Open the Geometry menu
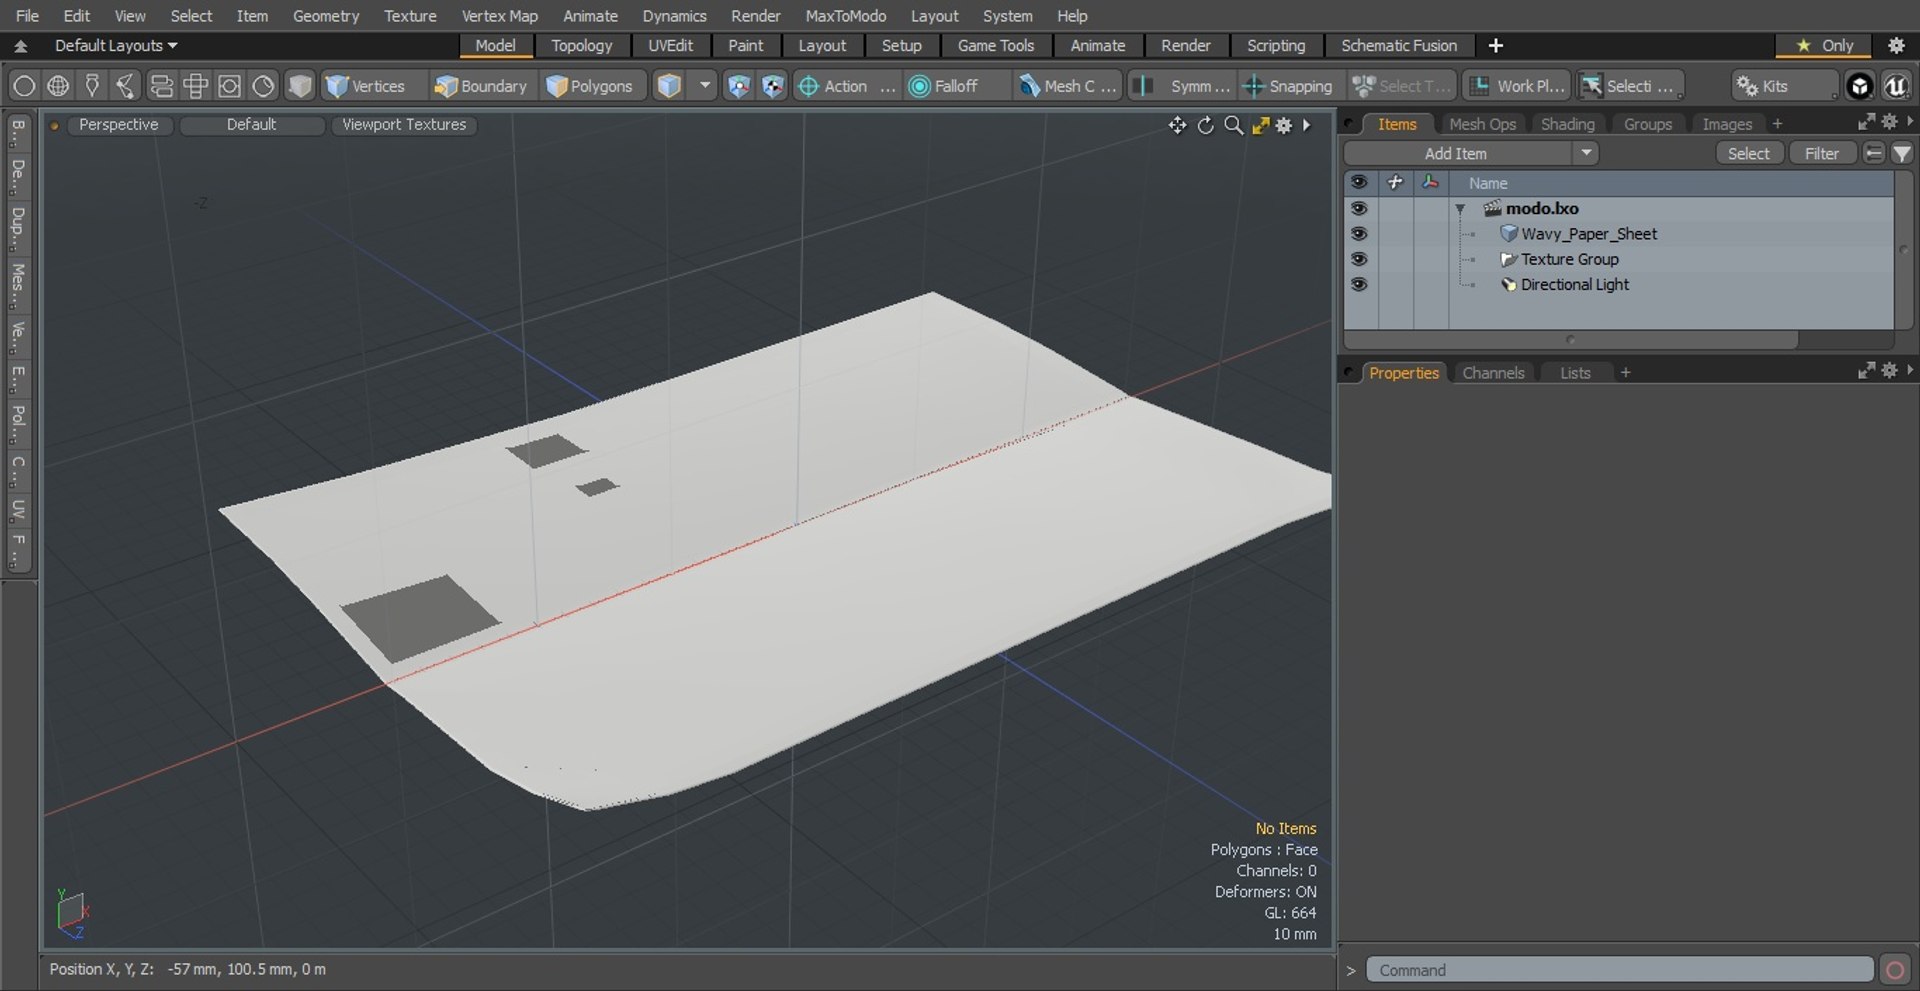 [325, 16]
